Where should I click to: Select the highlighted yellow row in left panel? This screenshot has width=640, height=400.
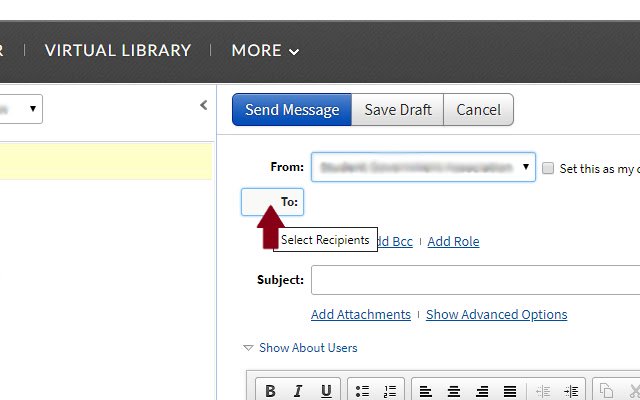tap(106, 161)
